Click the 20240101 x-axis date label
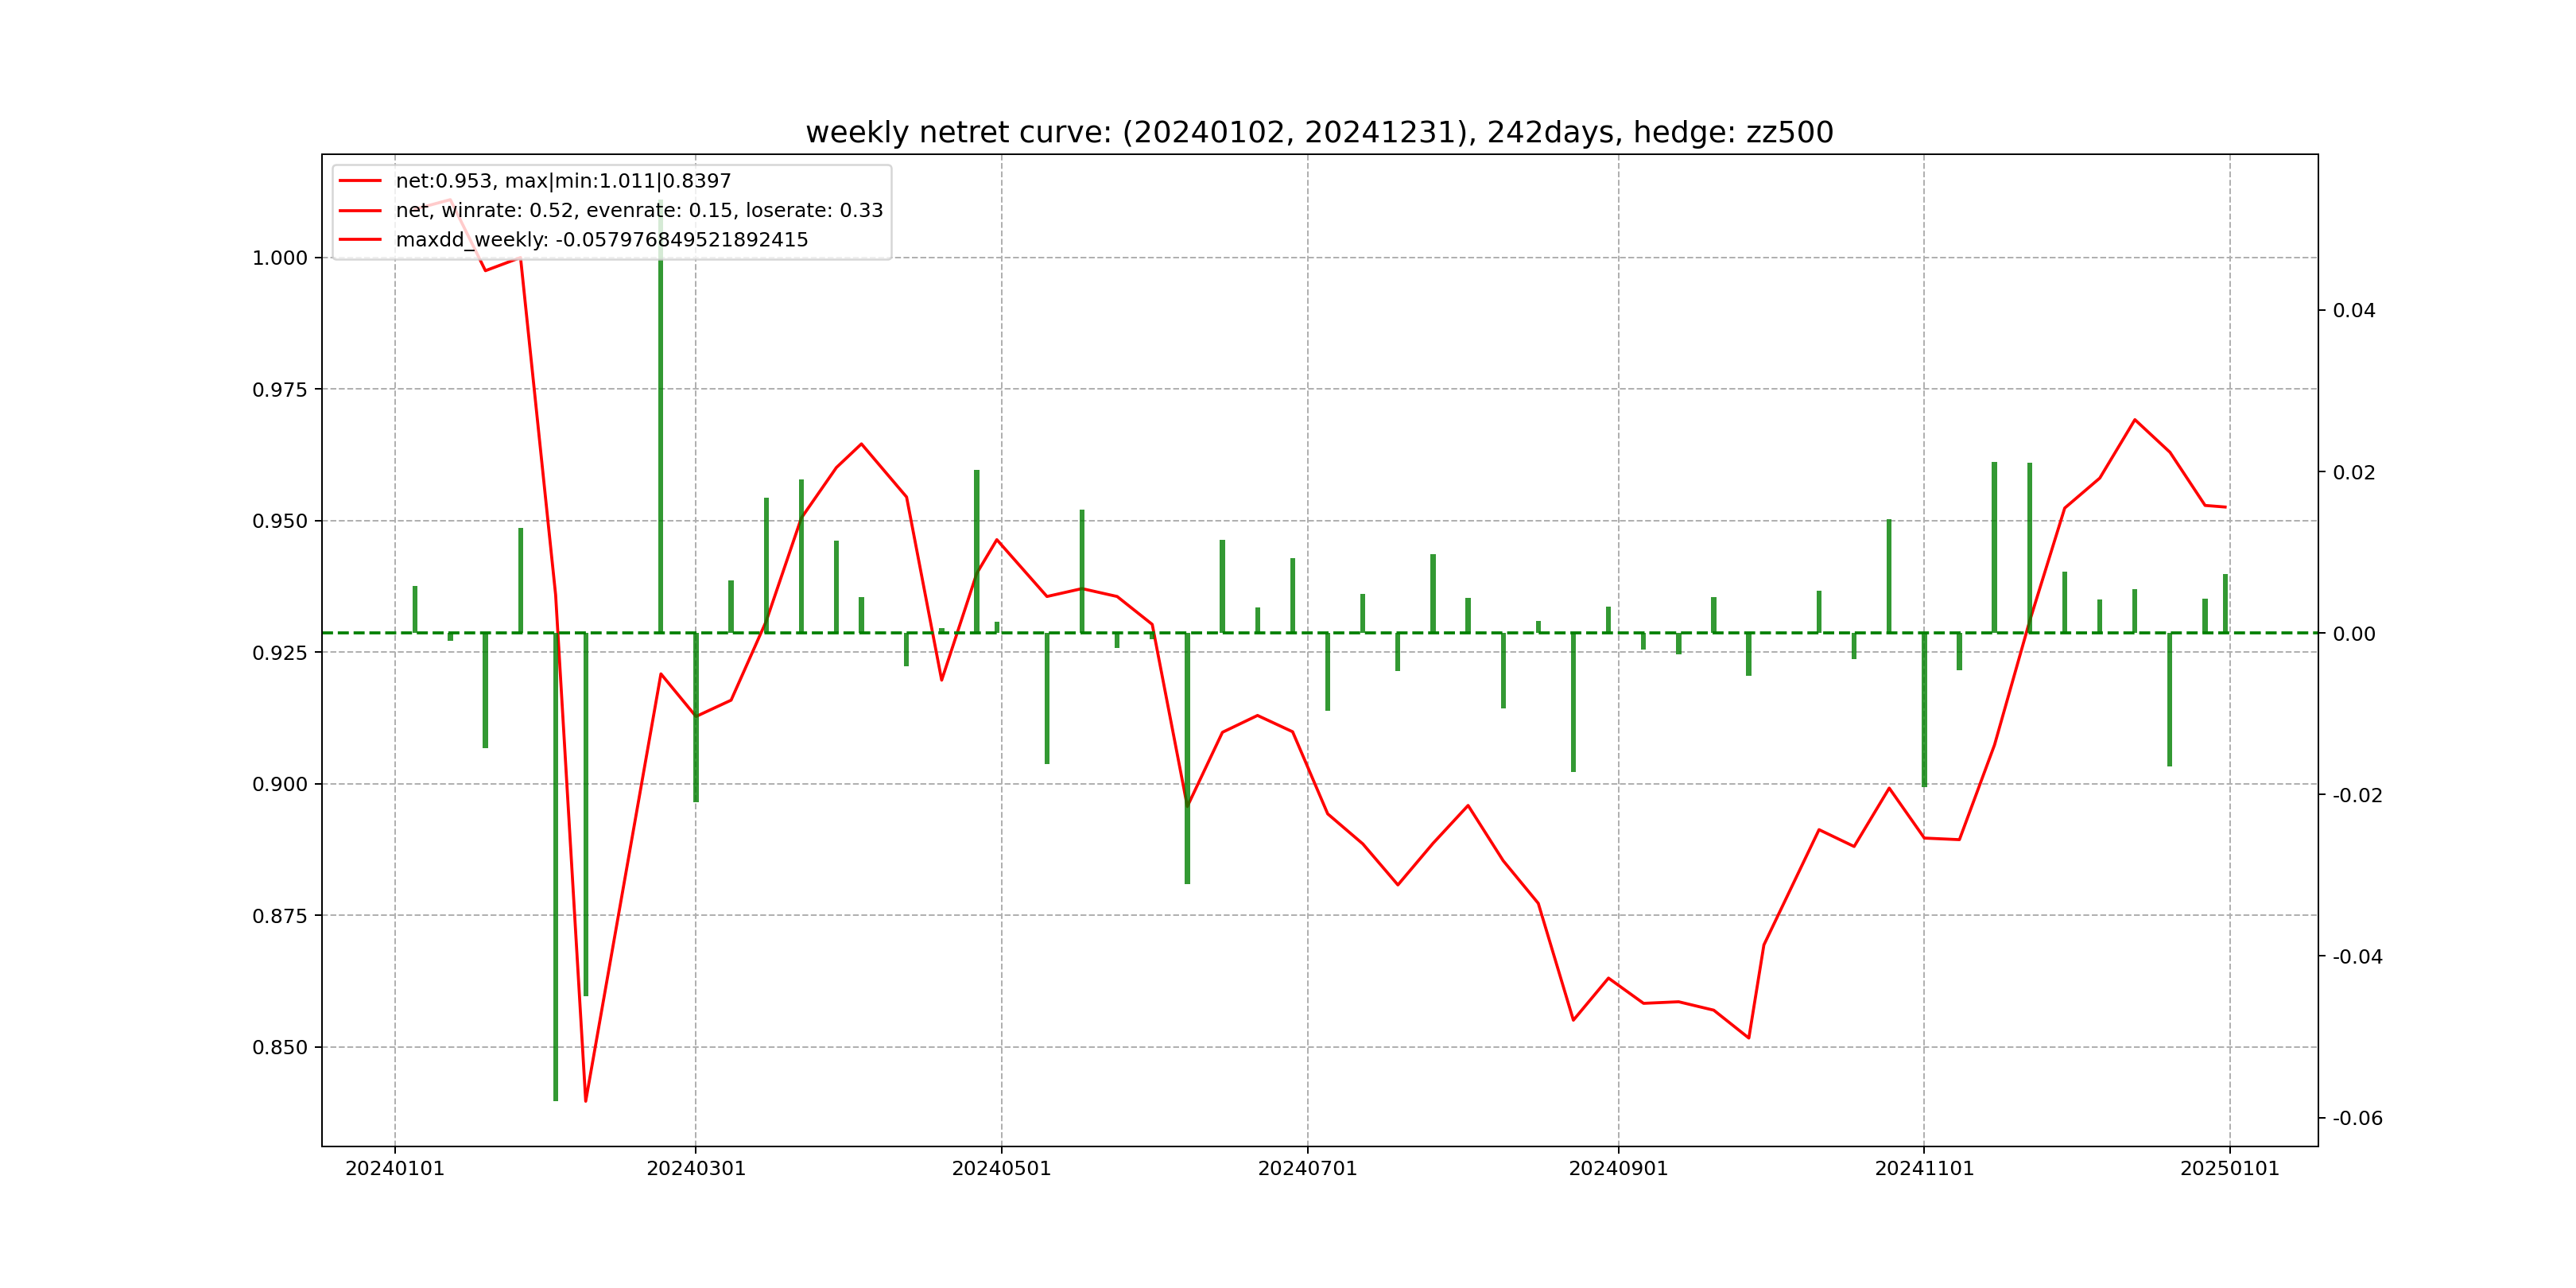 394,1169
